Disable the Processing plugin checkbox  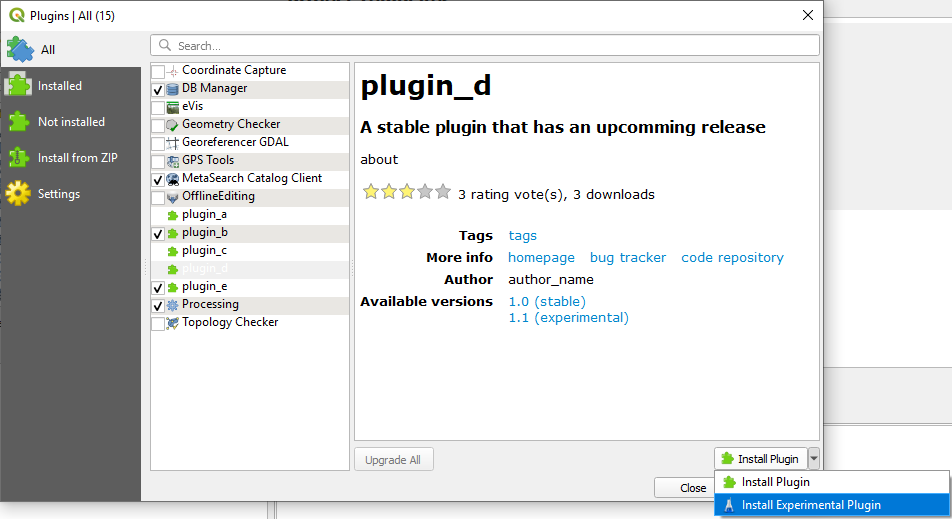[x=158, y=306]
